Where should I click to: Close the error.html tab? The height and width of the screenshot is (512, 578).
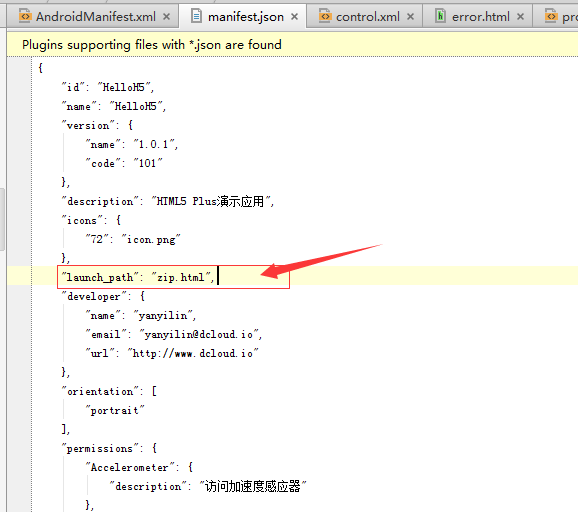pos(520,17)
